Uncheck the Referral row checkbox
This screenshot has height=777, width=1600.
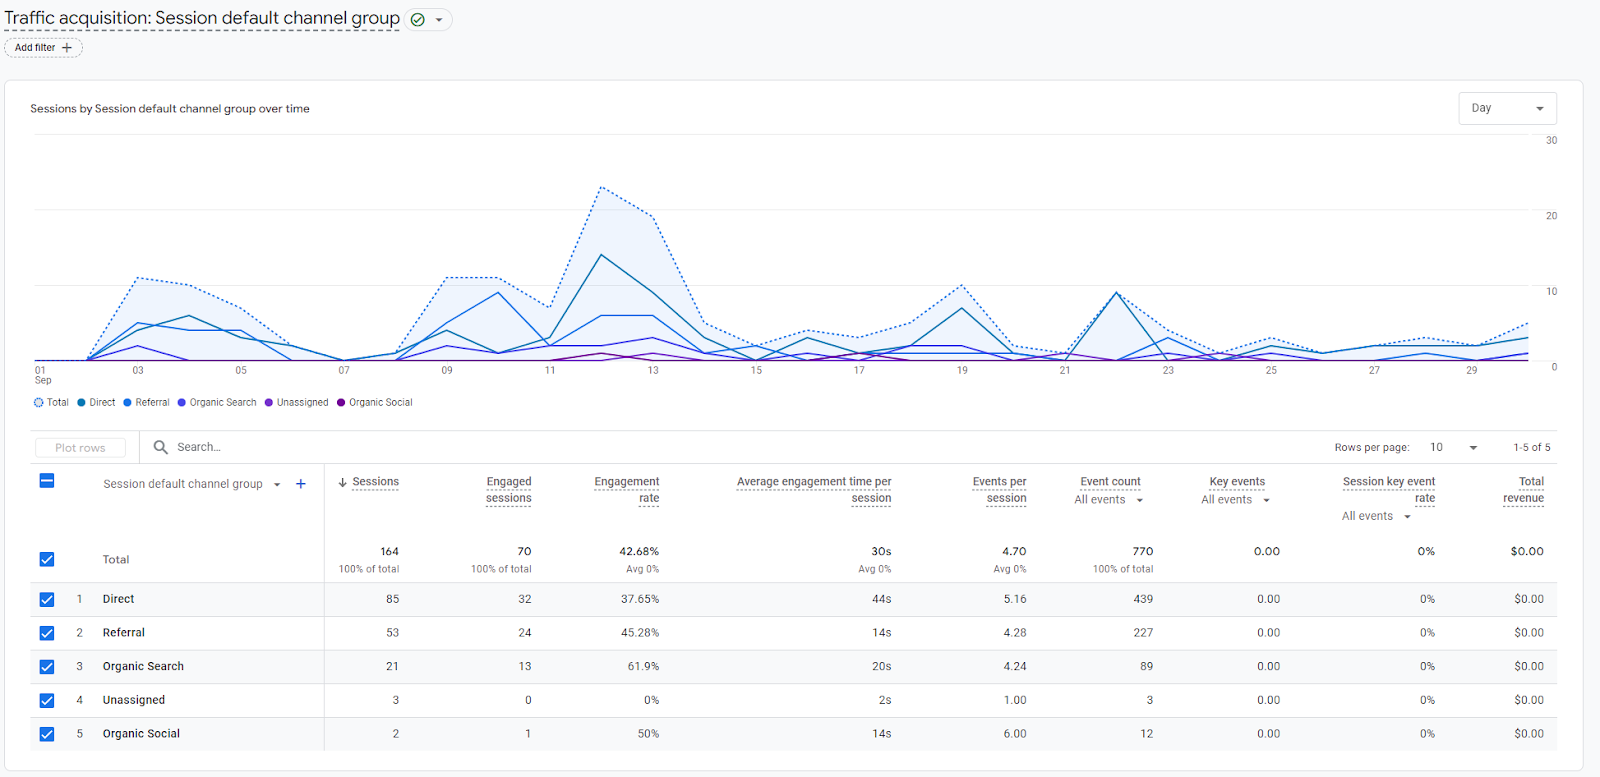click(x=47, y=633)
